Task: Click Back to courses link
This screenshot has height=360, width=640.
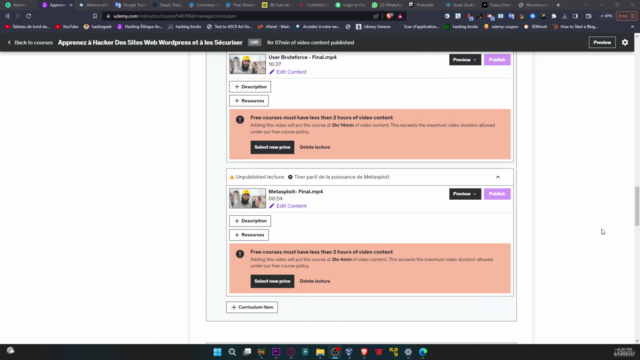Action: point(30,42)
